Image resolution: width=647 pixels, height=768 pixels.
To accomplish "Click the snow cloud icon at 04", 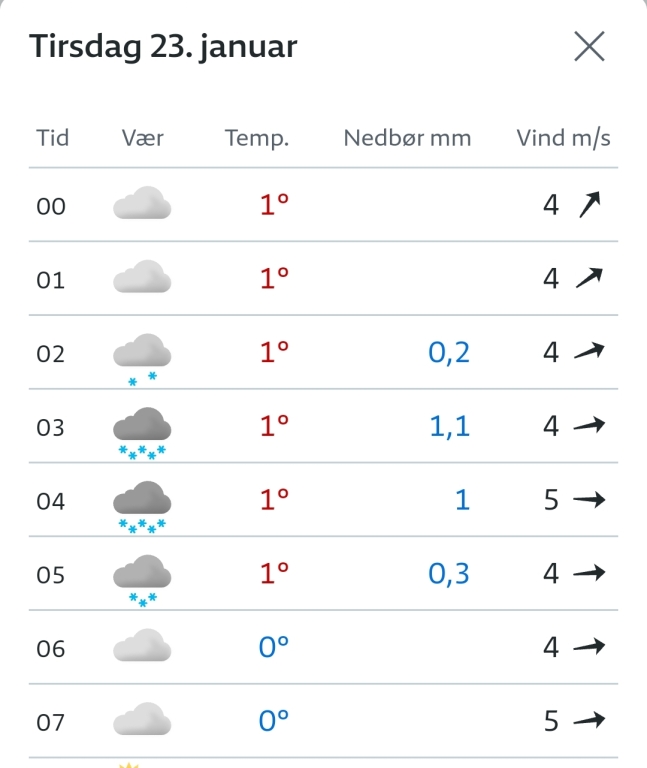I will tap(142, 504).
